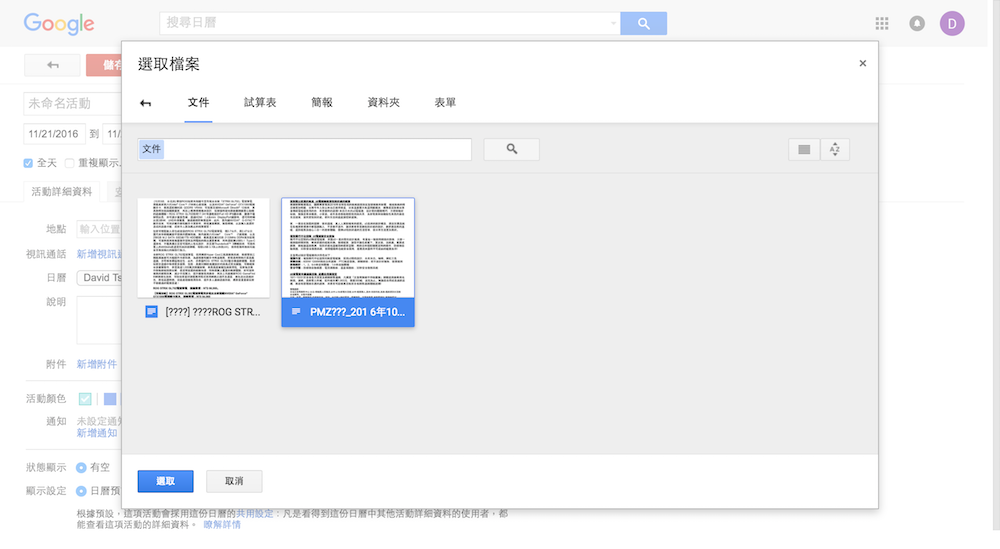This screenshot has height=549, width=1000.
Task: Open the 資料夾 tab
Action: coord(384,103)
